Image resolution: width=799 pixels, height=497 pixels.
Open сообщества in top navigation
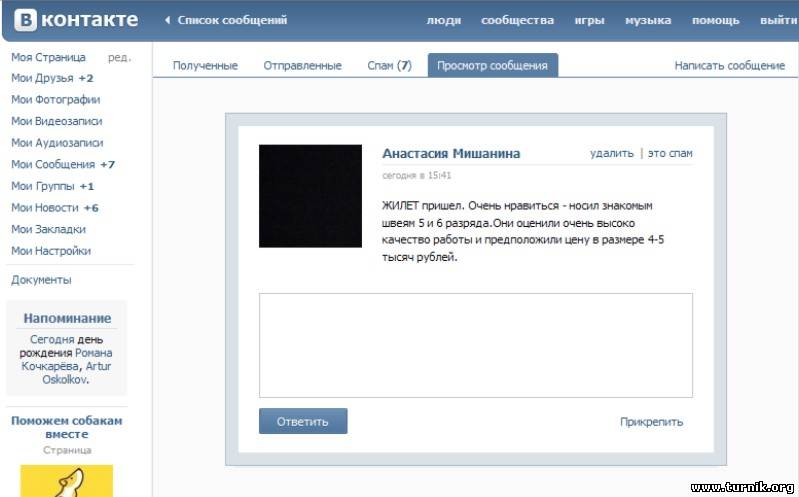(517, 21)
